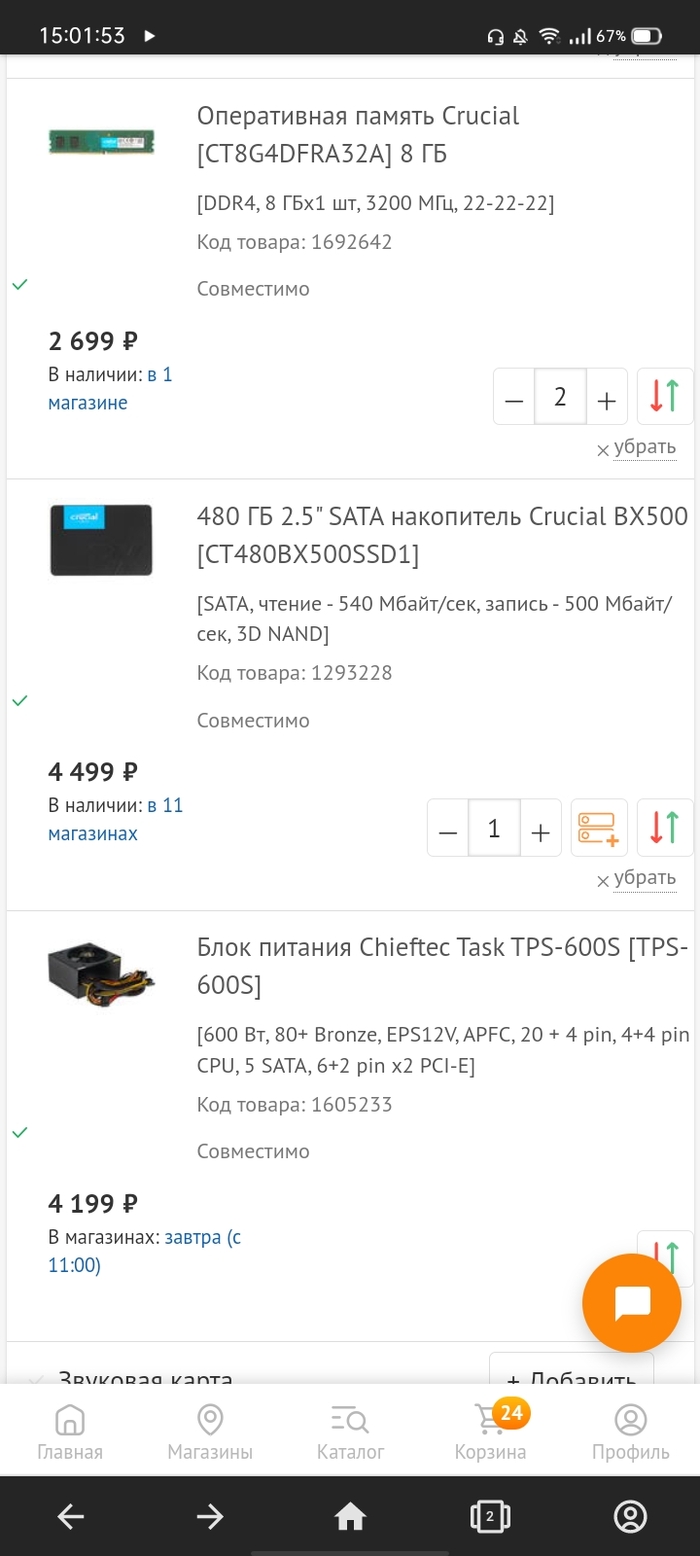This screenshot has height=1556, width=700.
Task: Tap the orange chat support bubble
Action: coord(631,1302)
